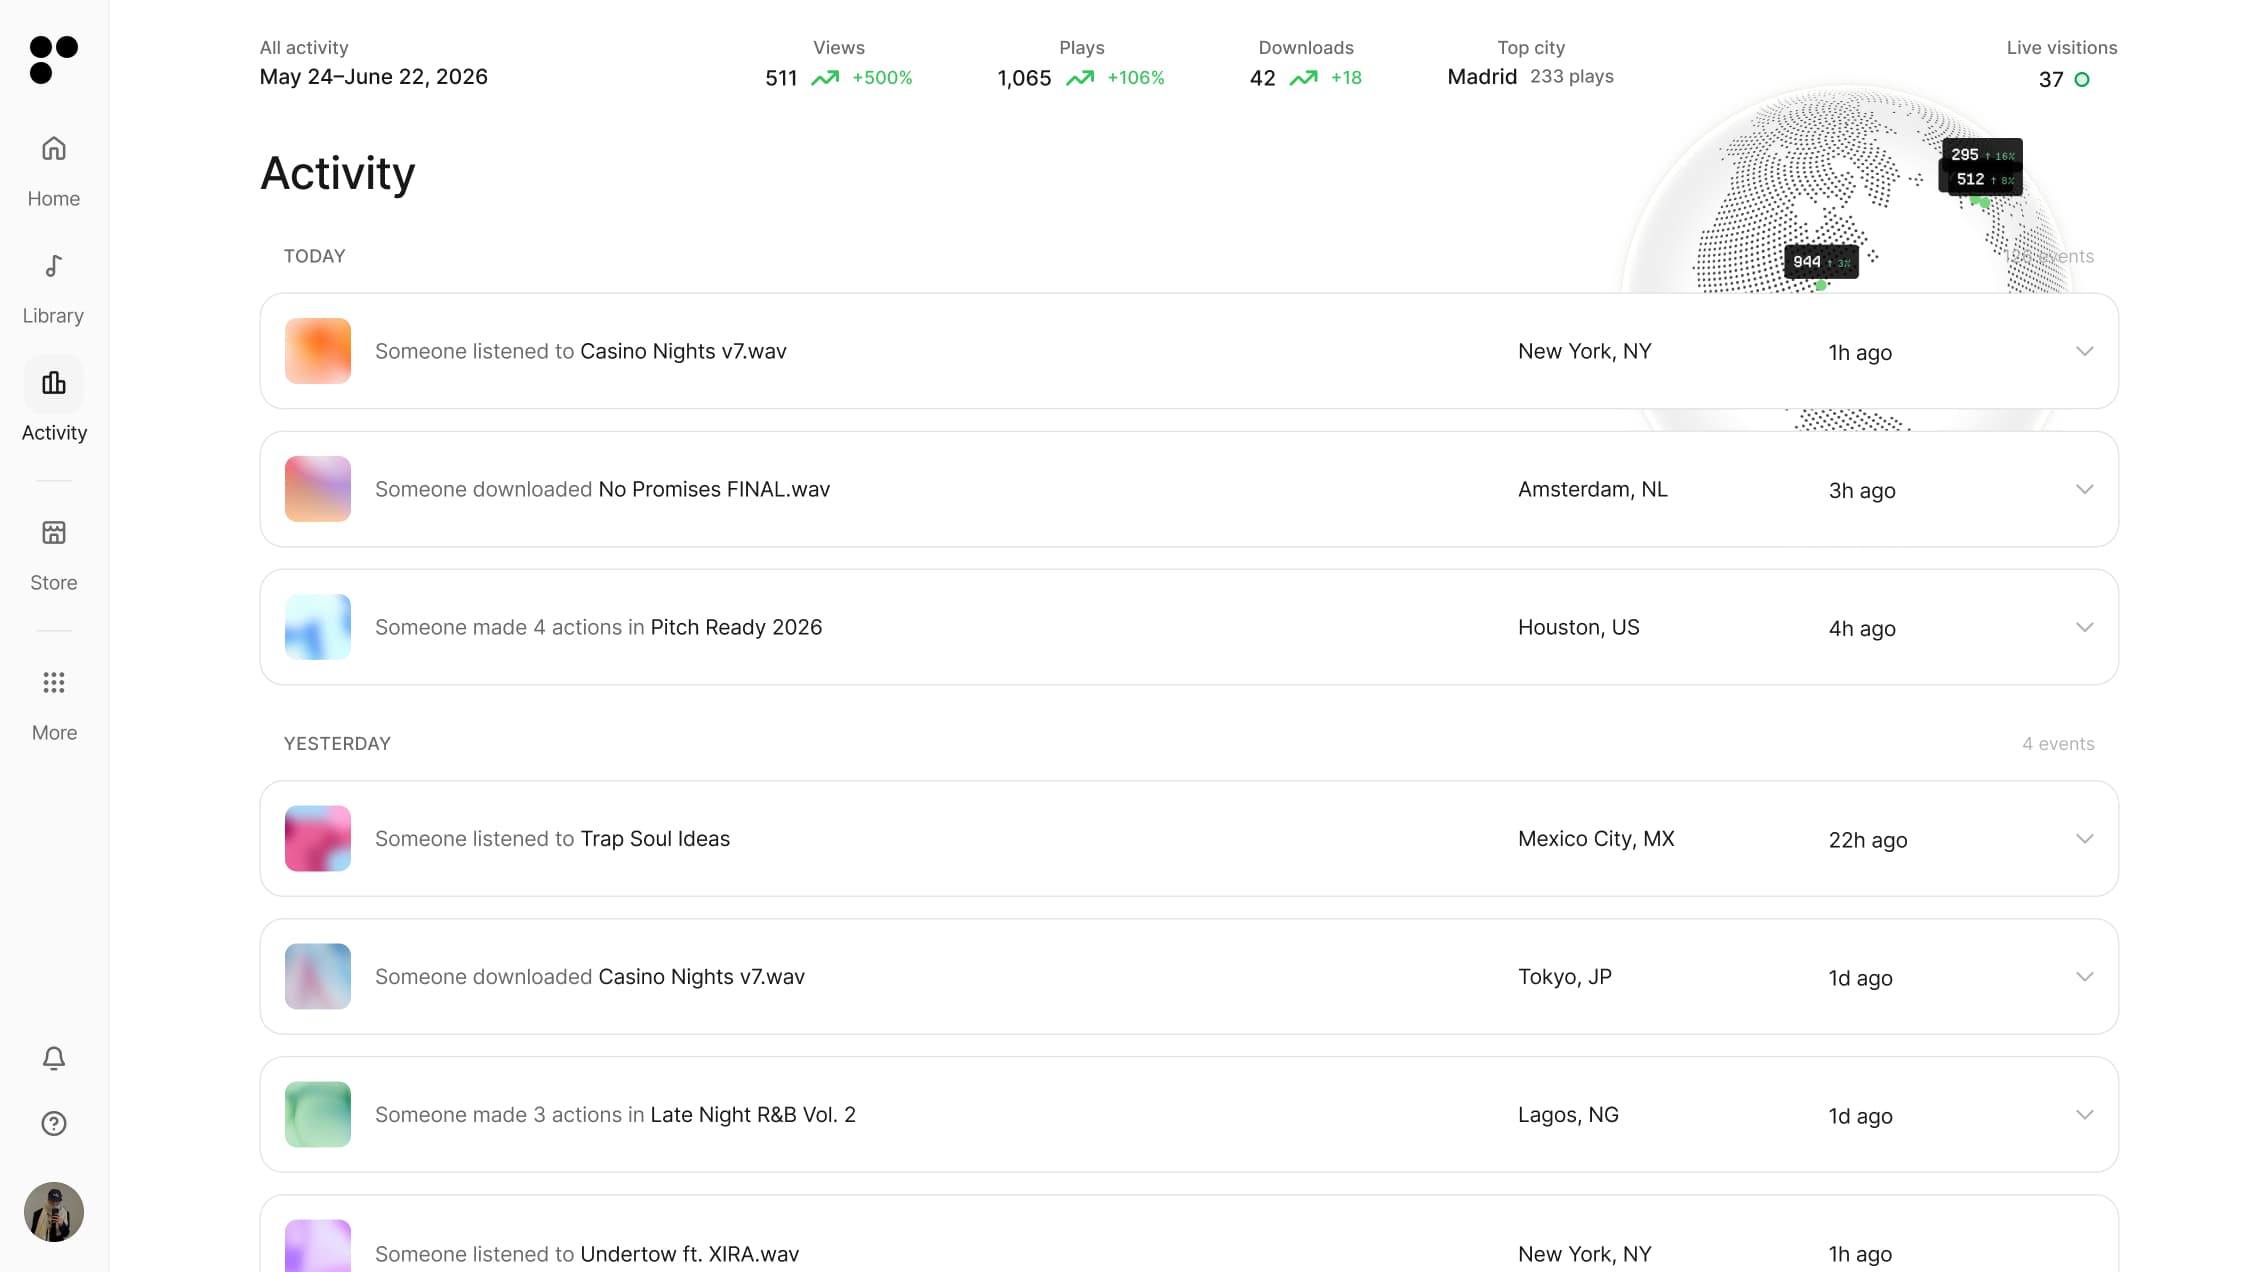Click the 4 events count under Yesterday
This screenshot has width=2268, height=1272.
(2058, 743)
